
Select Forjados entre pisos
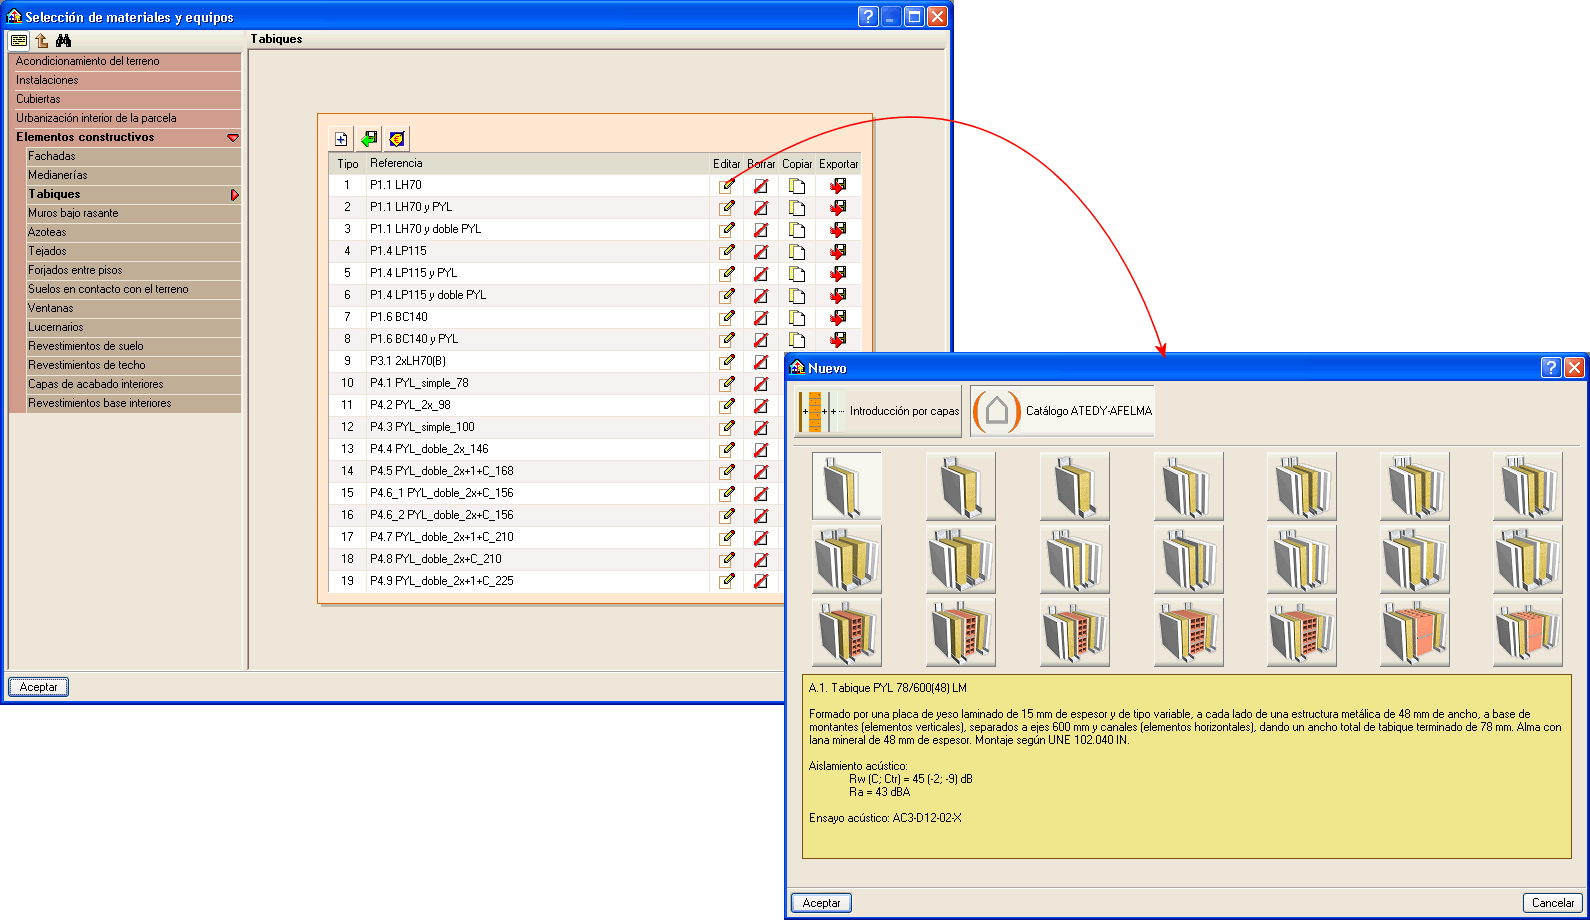tap(133, 270)
